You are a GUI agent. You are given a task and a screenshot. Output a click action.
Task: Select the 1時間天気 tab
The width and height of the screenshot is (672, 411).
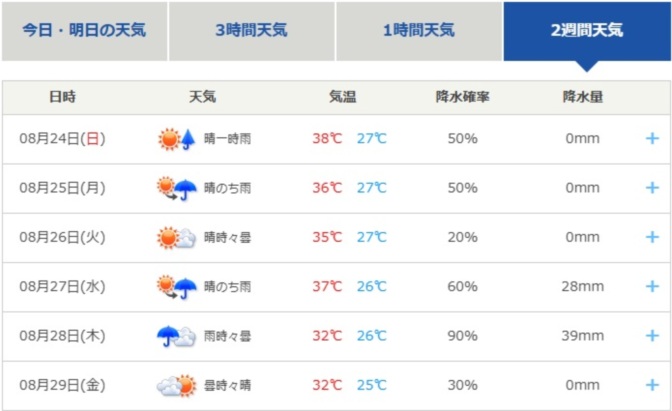point(419,31)
